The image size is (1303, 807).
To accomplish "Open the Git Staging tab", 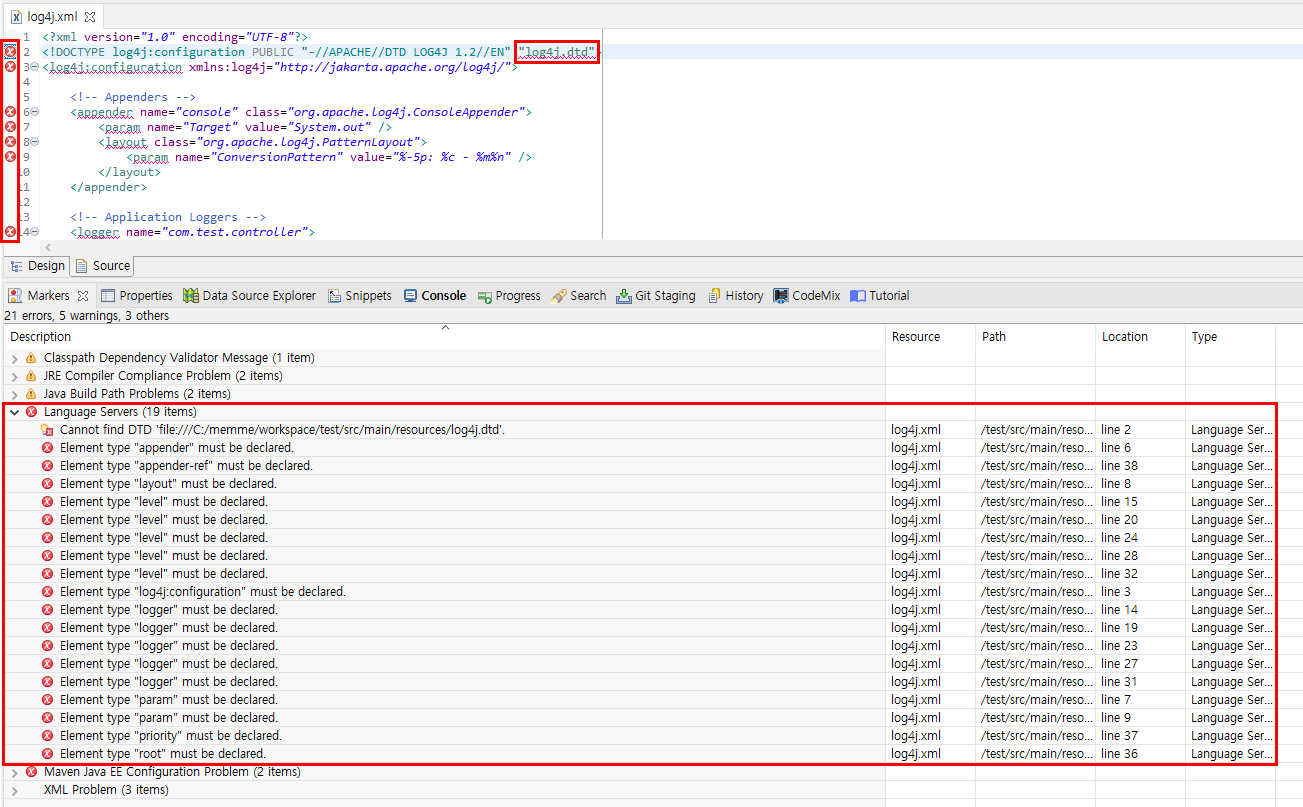I will [x=656, y=296].
